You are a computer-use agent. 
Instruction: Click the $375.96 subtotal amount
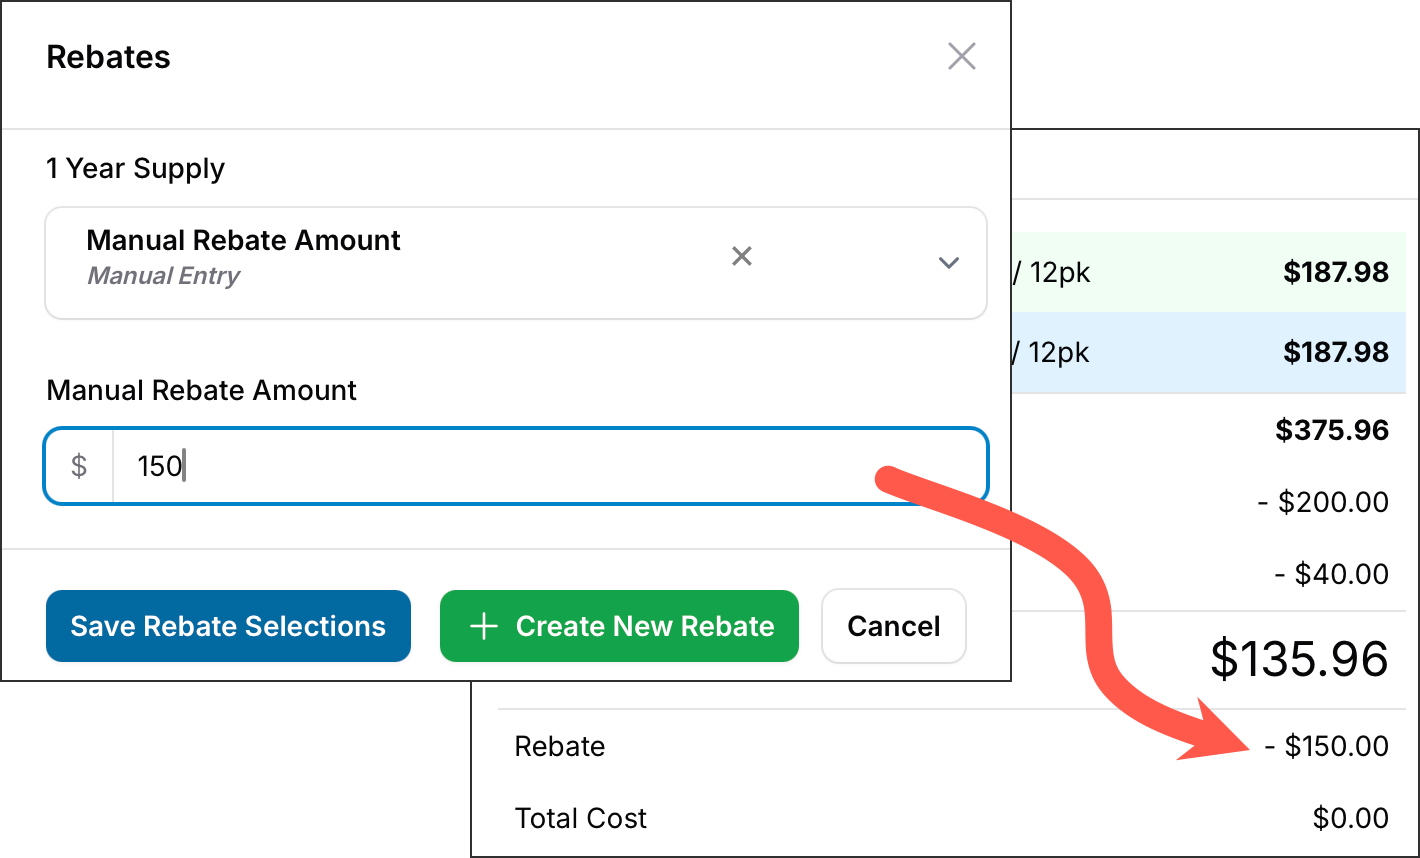tap(1332, 431)
